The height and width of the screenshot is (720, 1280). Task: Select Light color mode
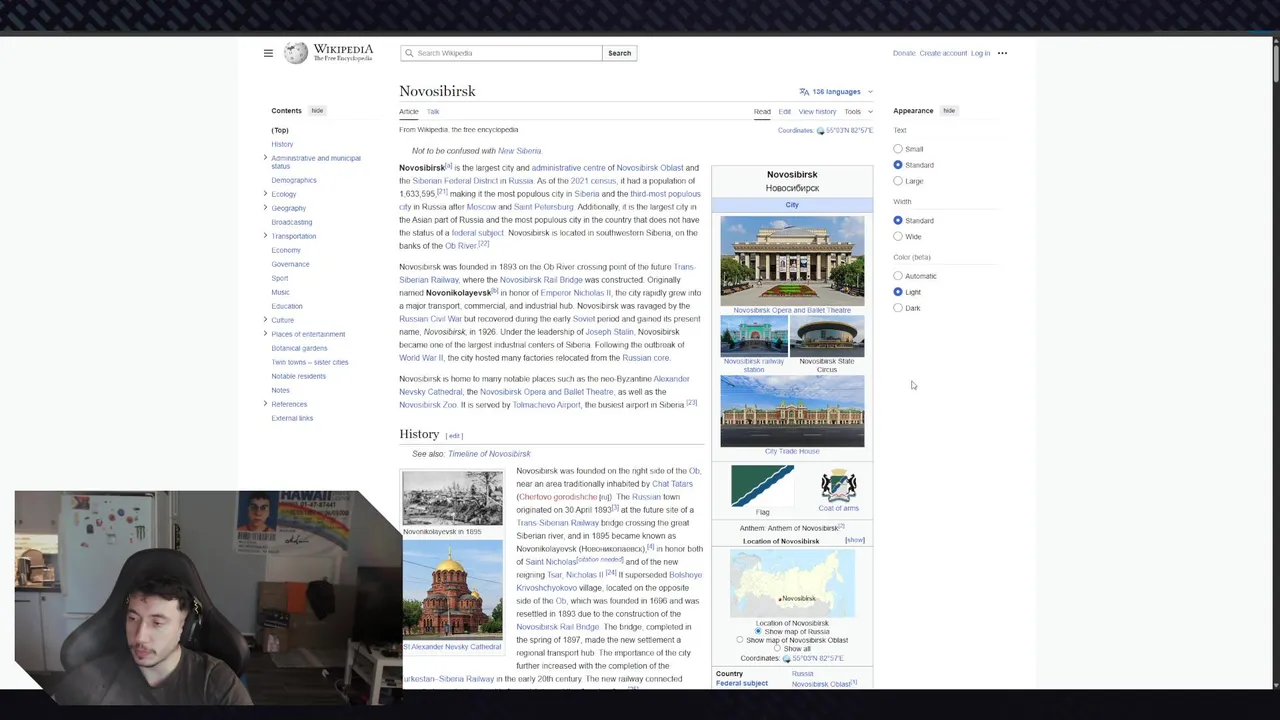(x=898, y=292)
